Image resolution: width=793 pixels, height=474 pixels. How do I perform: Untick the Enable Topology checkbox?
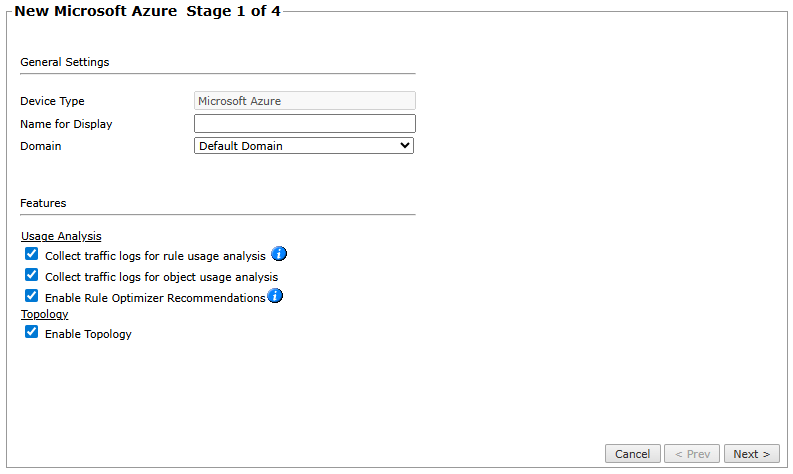point(32,333)
